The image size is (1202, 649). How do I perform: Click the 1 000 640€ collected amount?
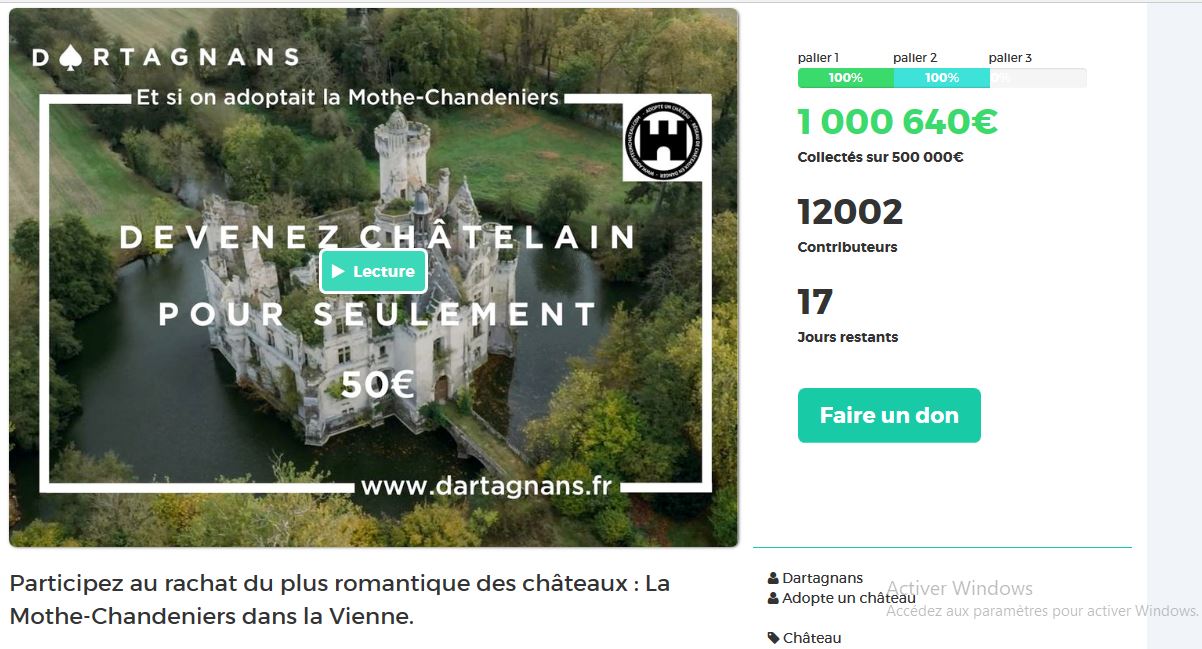898,122
